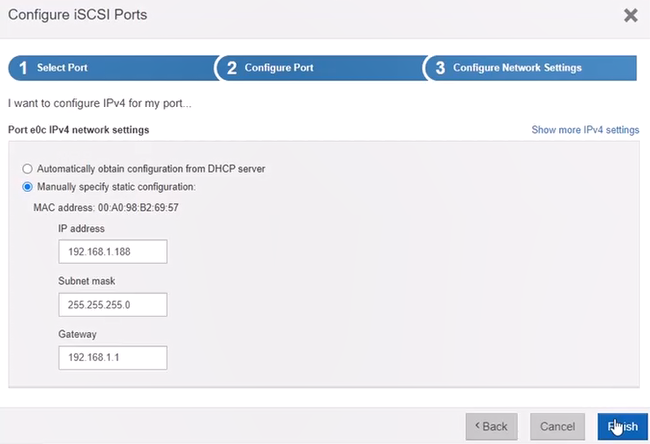Select DHCP automatic configuration option
Screen dimensions: 650x444
(27, 169)
